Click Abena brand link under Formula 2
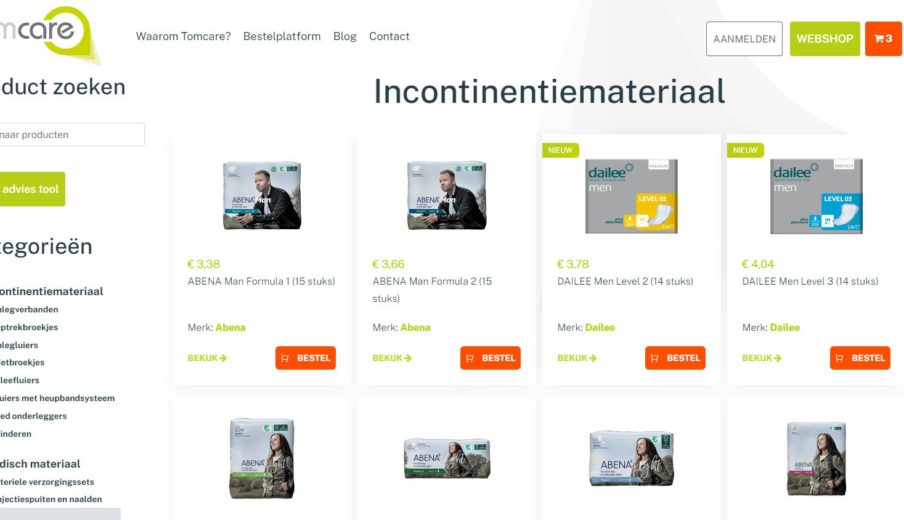 click(415, 327)
